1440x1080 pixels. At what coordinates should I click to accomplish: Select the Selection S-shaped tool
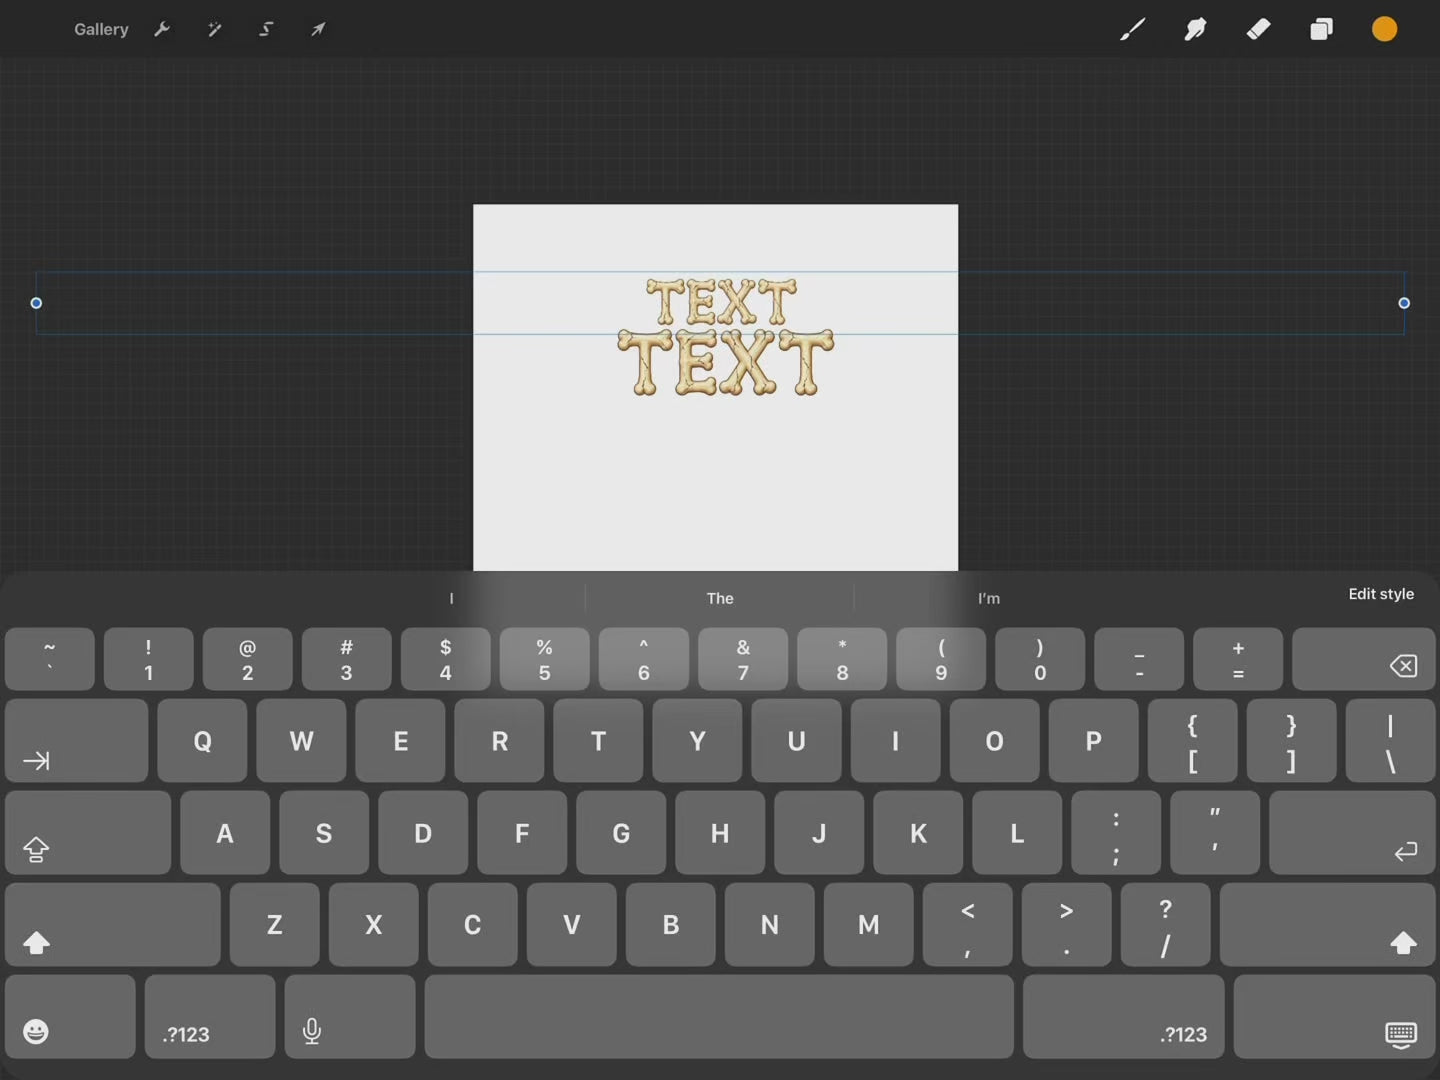[266, 29]
